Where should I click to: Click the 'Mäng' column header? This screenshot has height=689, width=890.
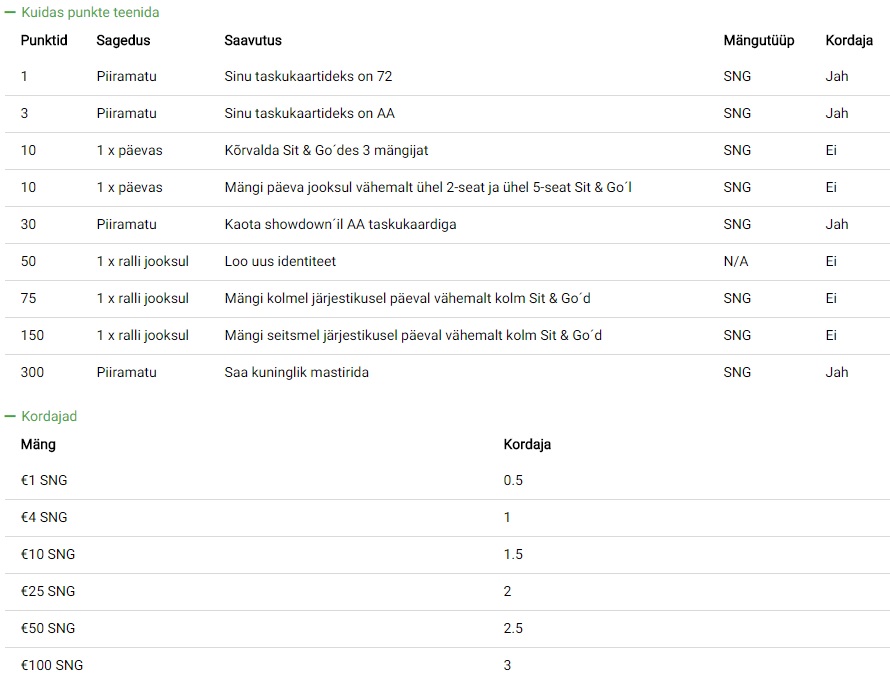pos(38,444)
